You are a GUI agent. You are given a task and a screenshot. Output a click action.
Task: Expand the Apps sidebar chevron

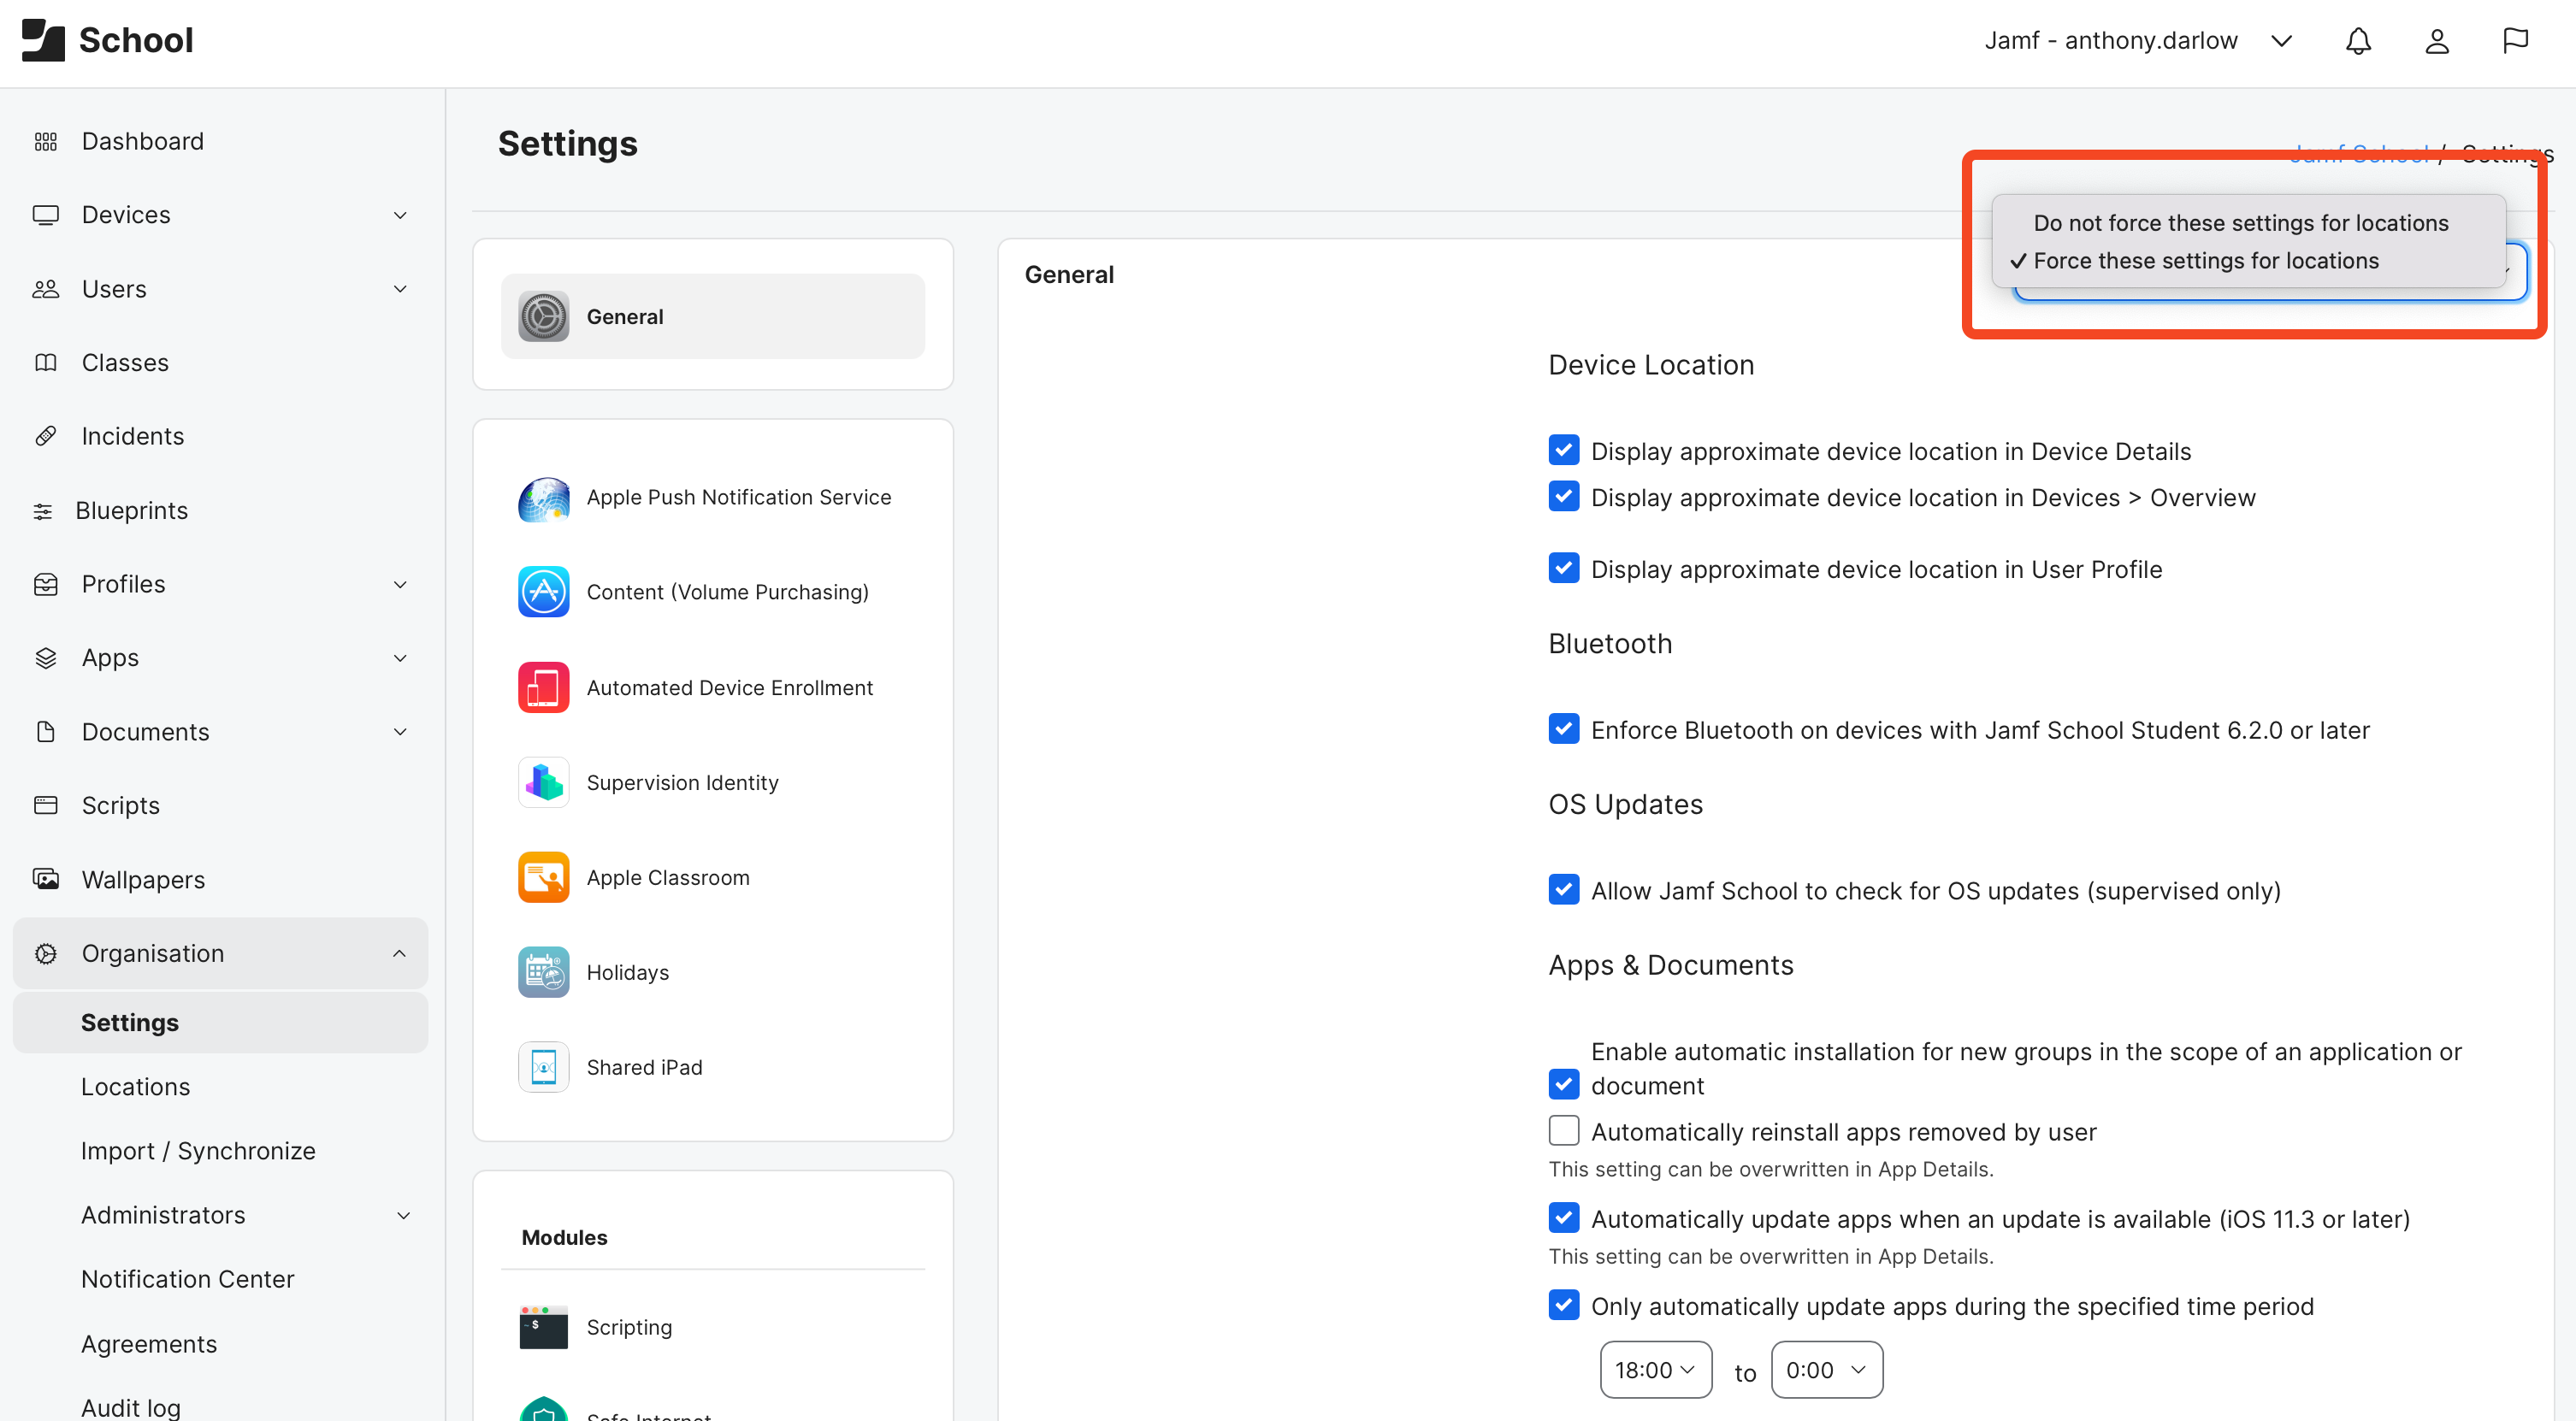tap(400, 658)
